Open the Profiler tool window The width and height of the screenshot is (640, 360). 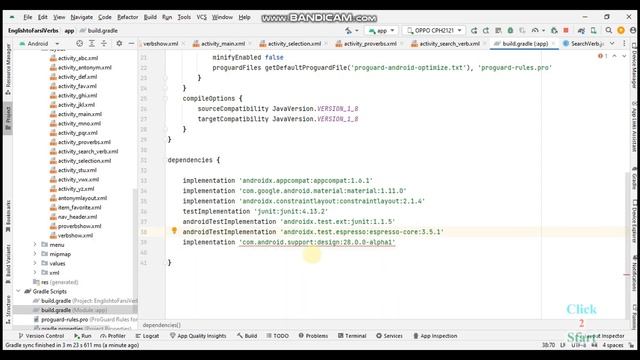113,336
